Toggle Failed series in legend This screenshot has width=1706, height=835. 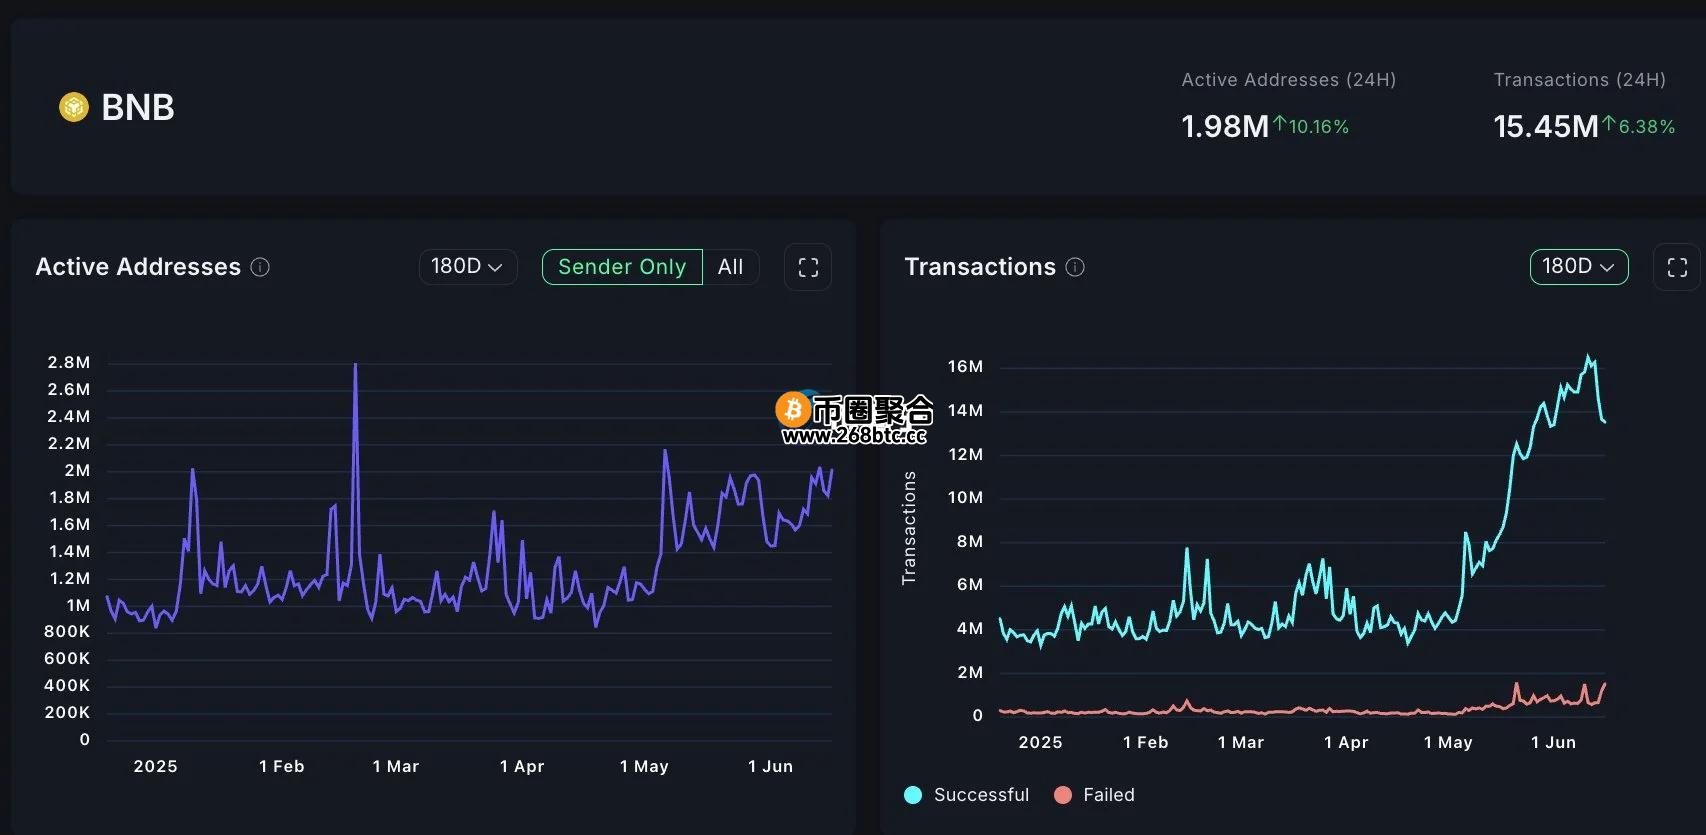click(1095, 795)
